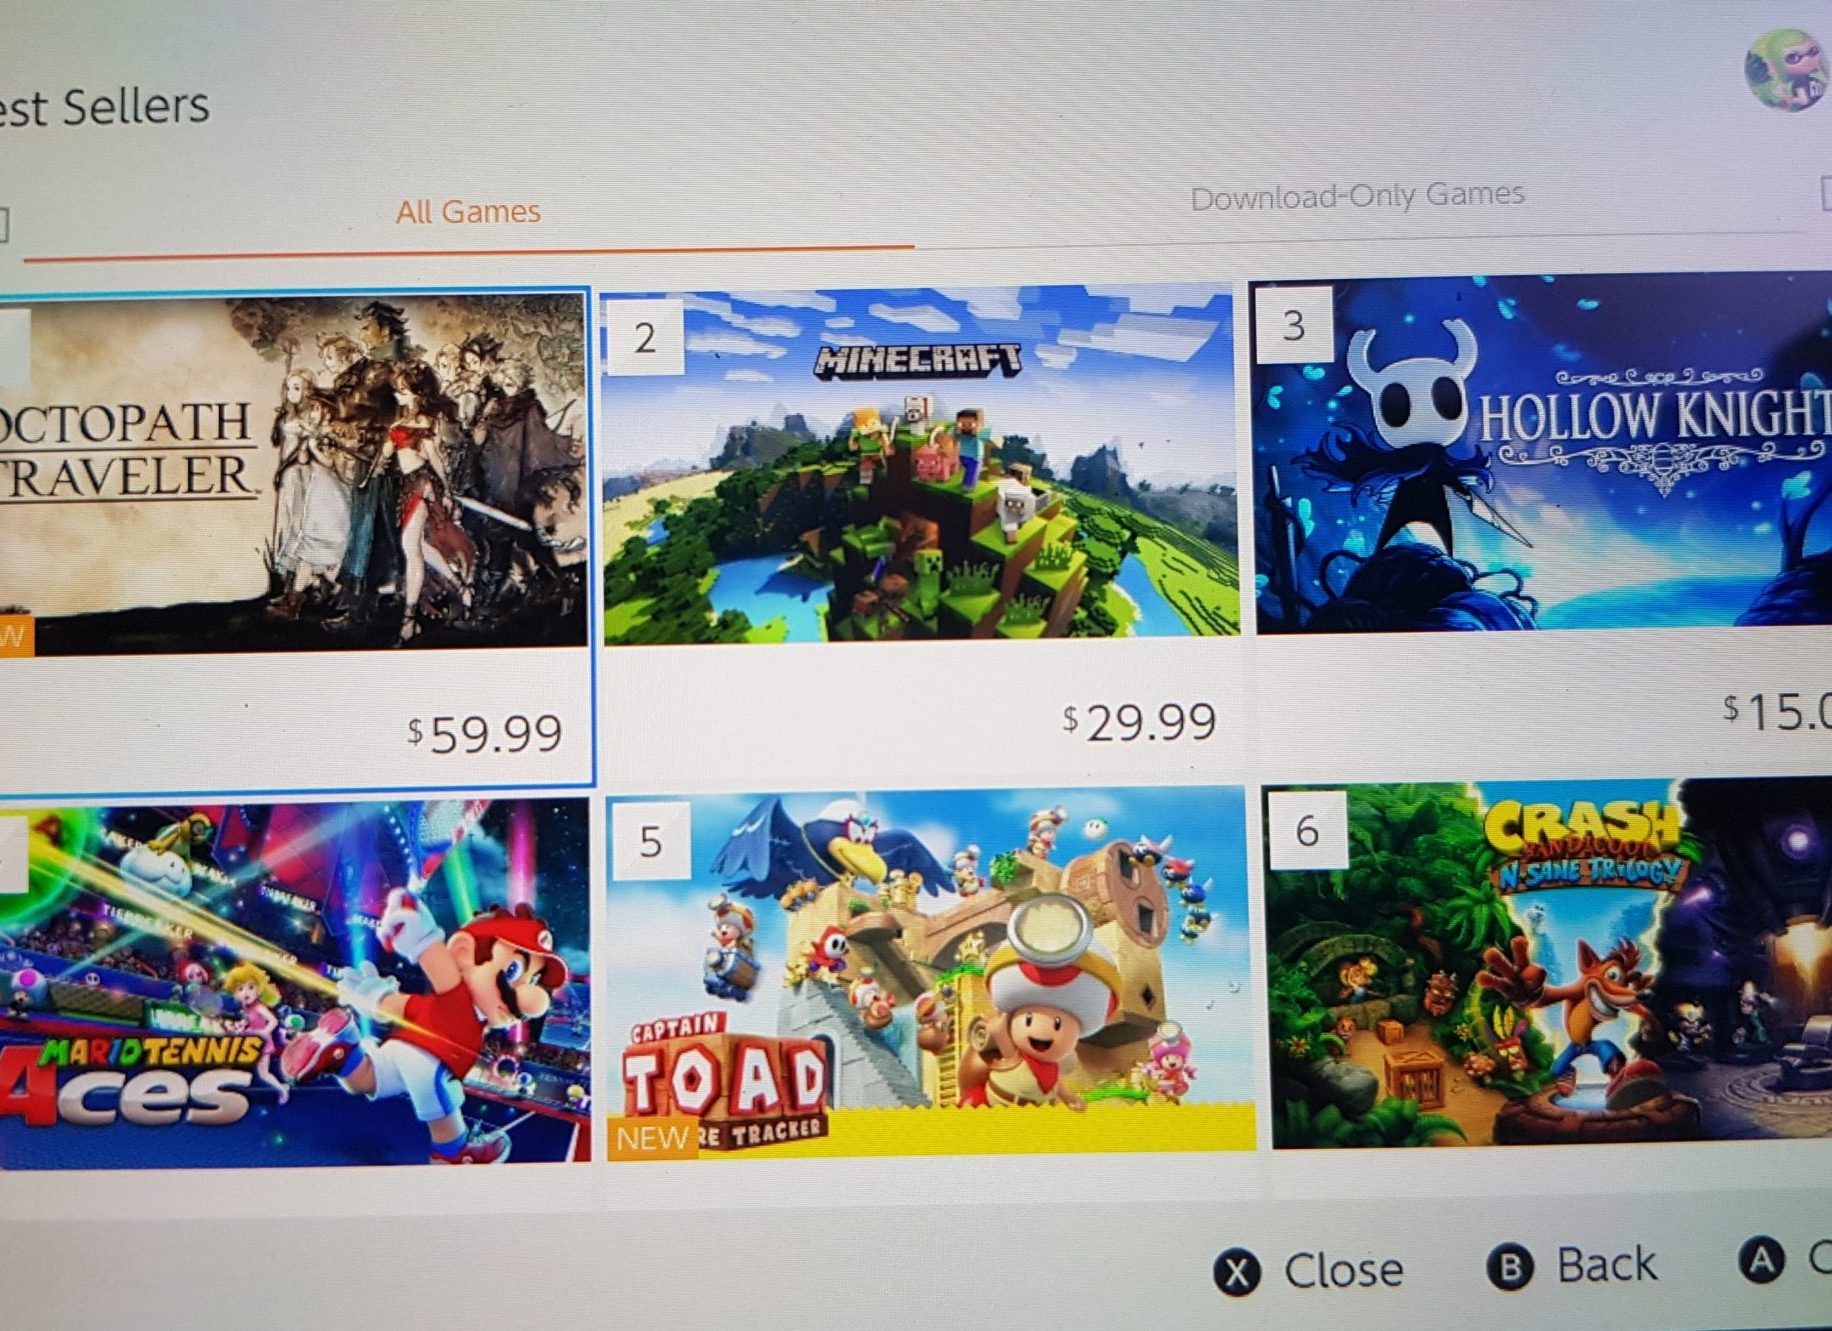
Task: Switch to the All Games tab
Action: [468, 212]
